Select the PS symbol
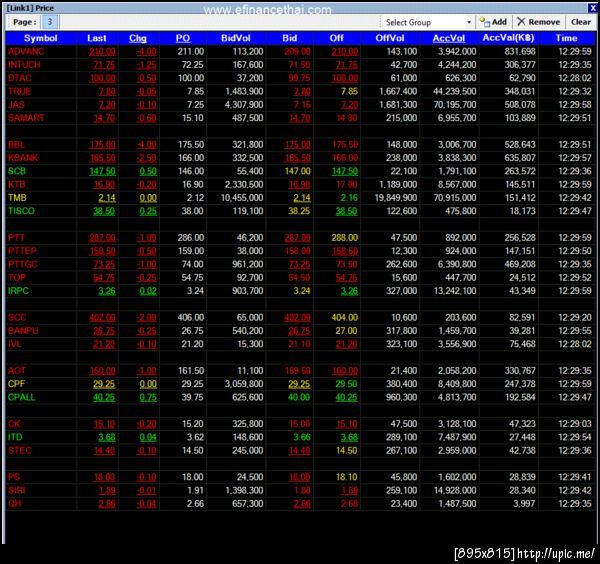Image resolution: width=600 pixels, height=564 pixels. 14,477
